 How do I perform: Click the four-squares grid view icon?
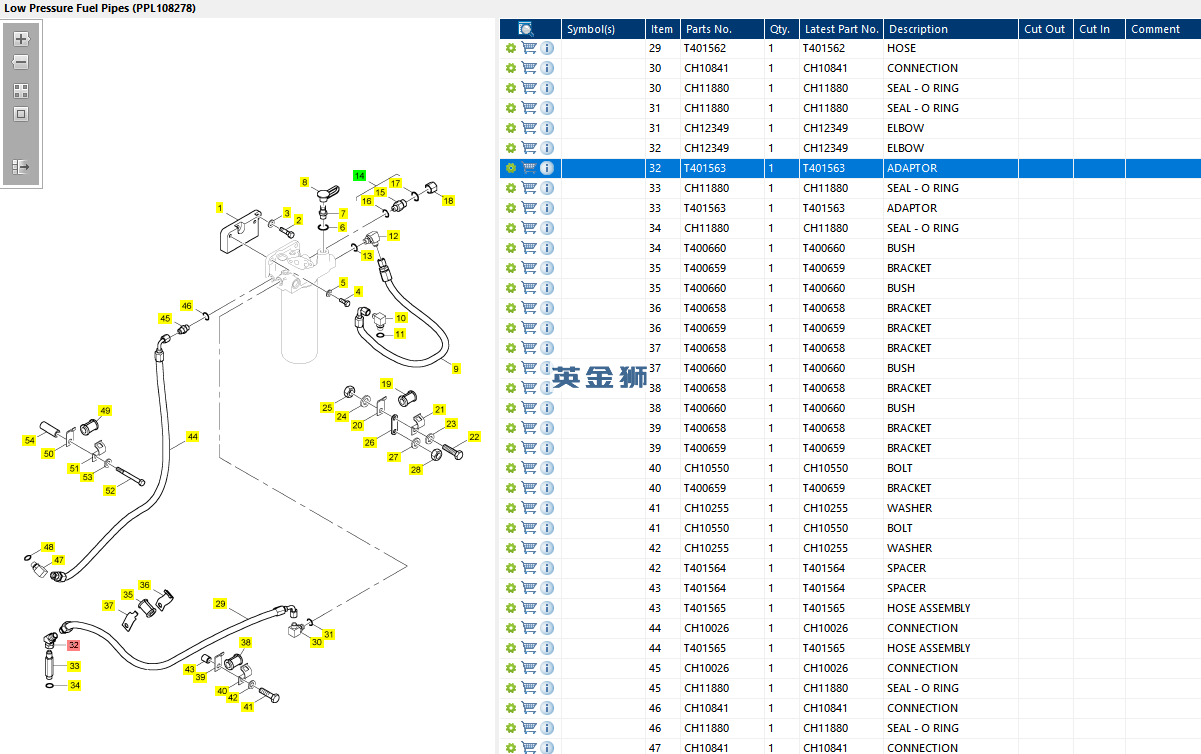pos(21,90)
